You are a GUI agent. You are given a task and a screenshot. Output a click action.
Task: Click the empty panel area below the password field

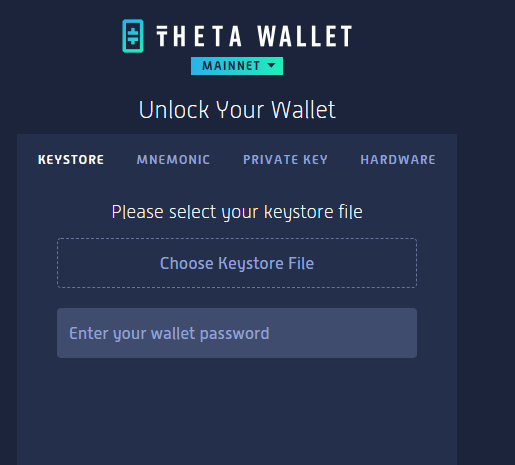237,412
